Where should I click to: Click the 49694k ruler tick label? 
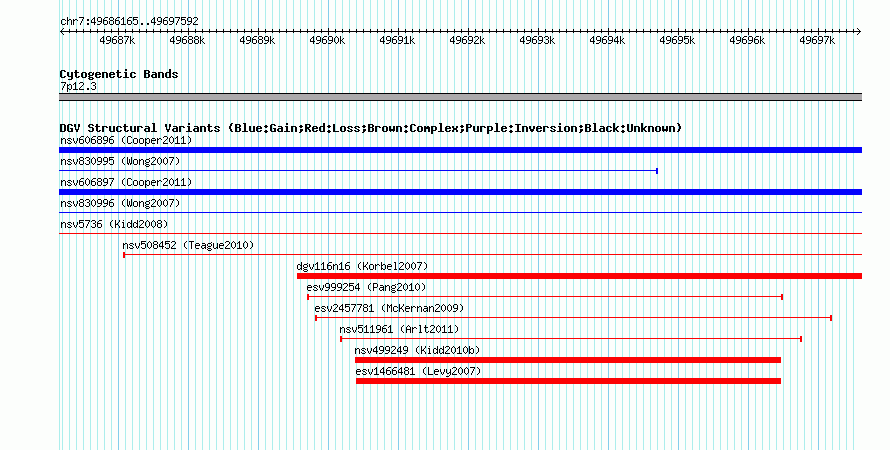[x=607, y=40]
